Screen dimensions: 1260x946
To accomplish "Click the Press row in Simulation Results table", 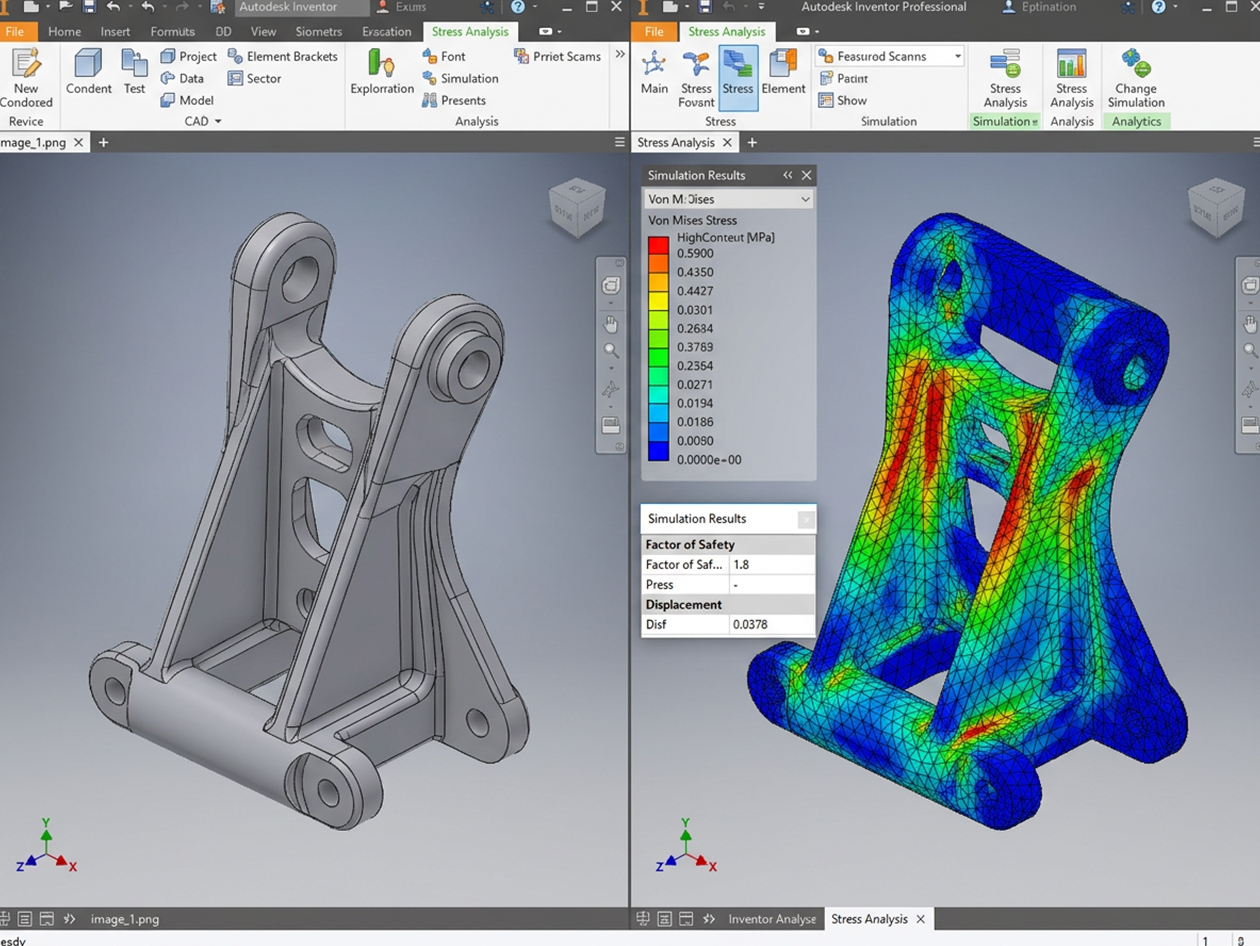I will coord(728,585).
